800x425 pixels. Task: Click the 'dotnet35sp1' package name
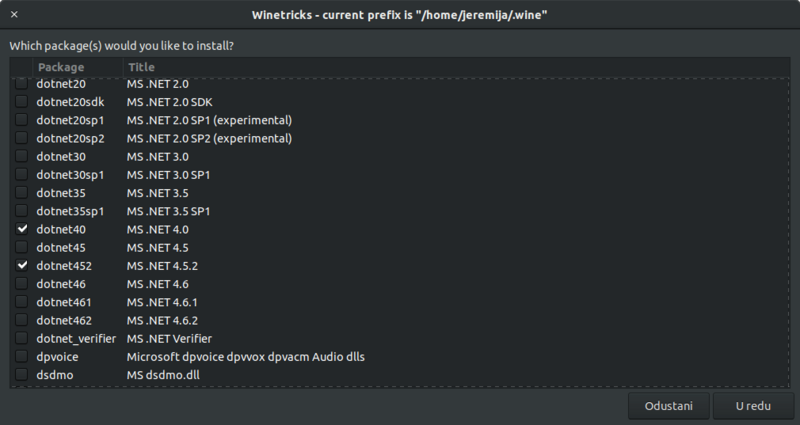(70, 211)
